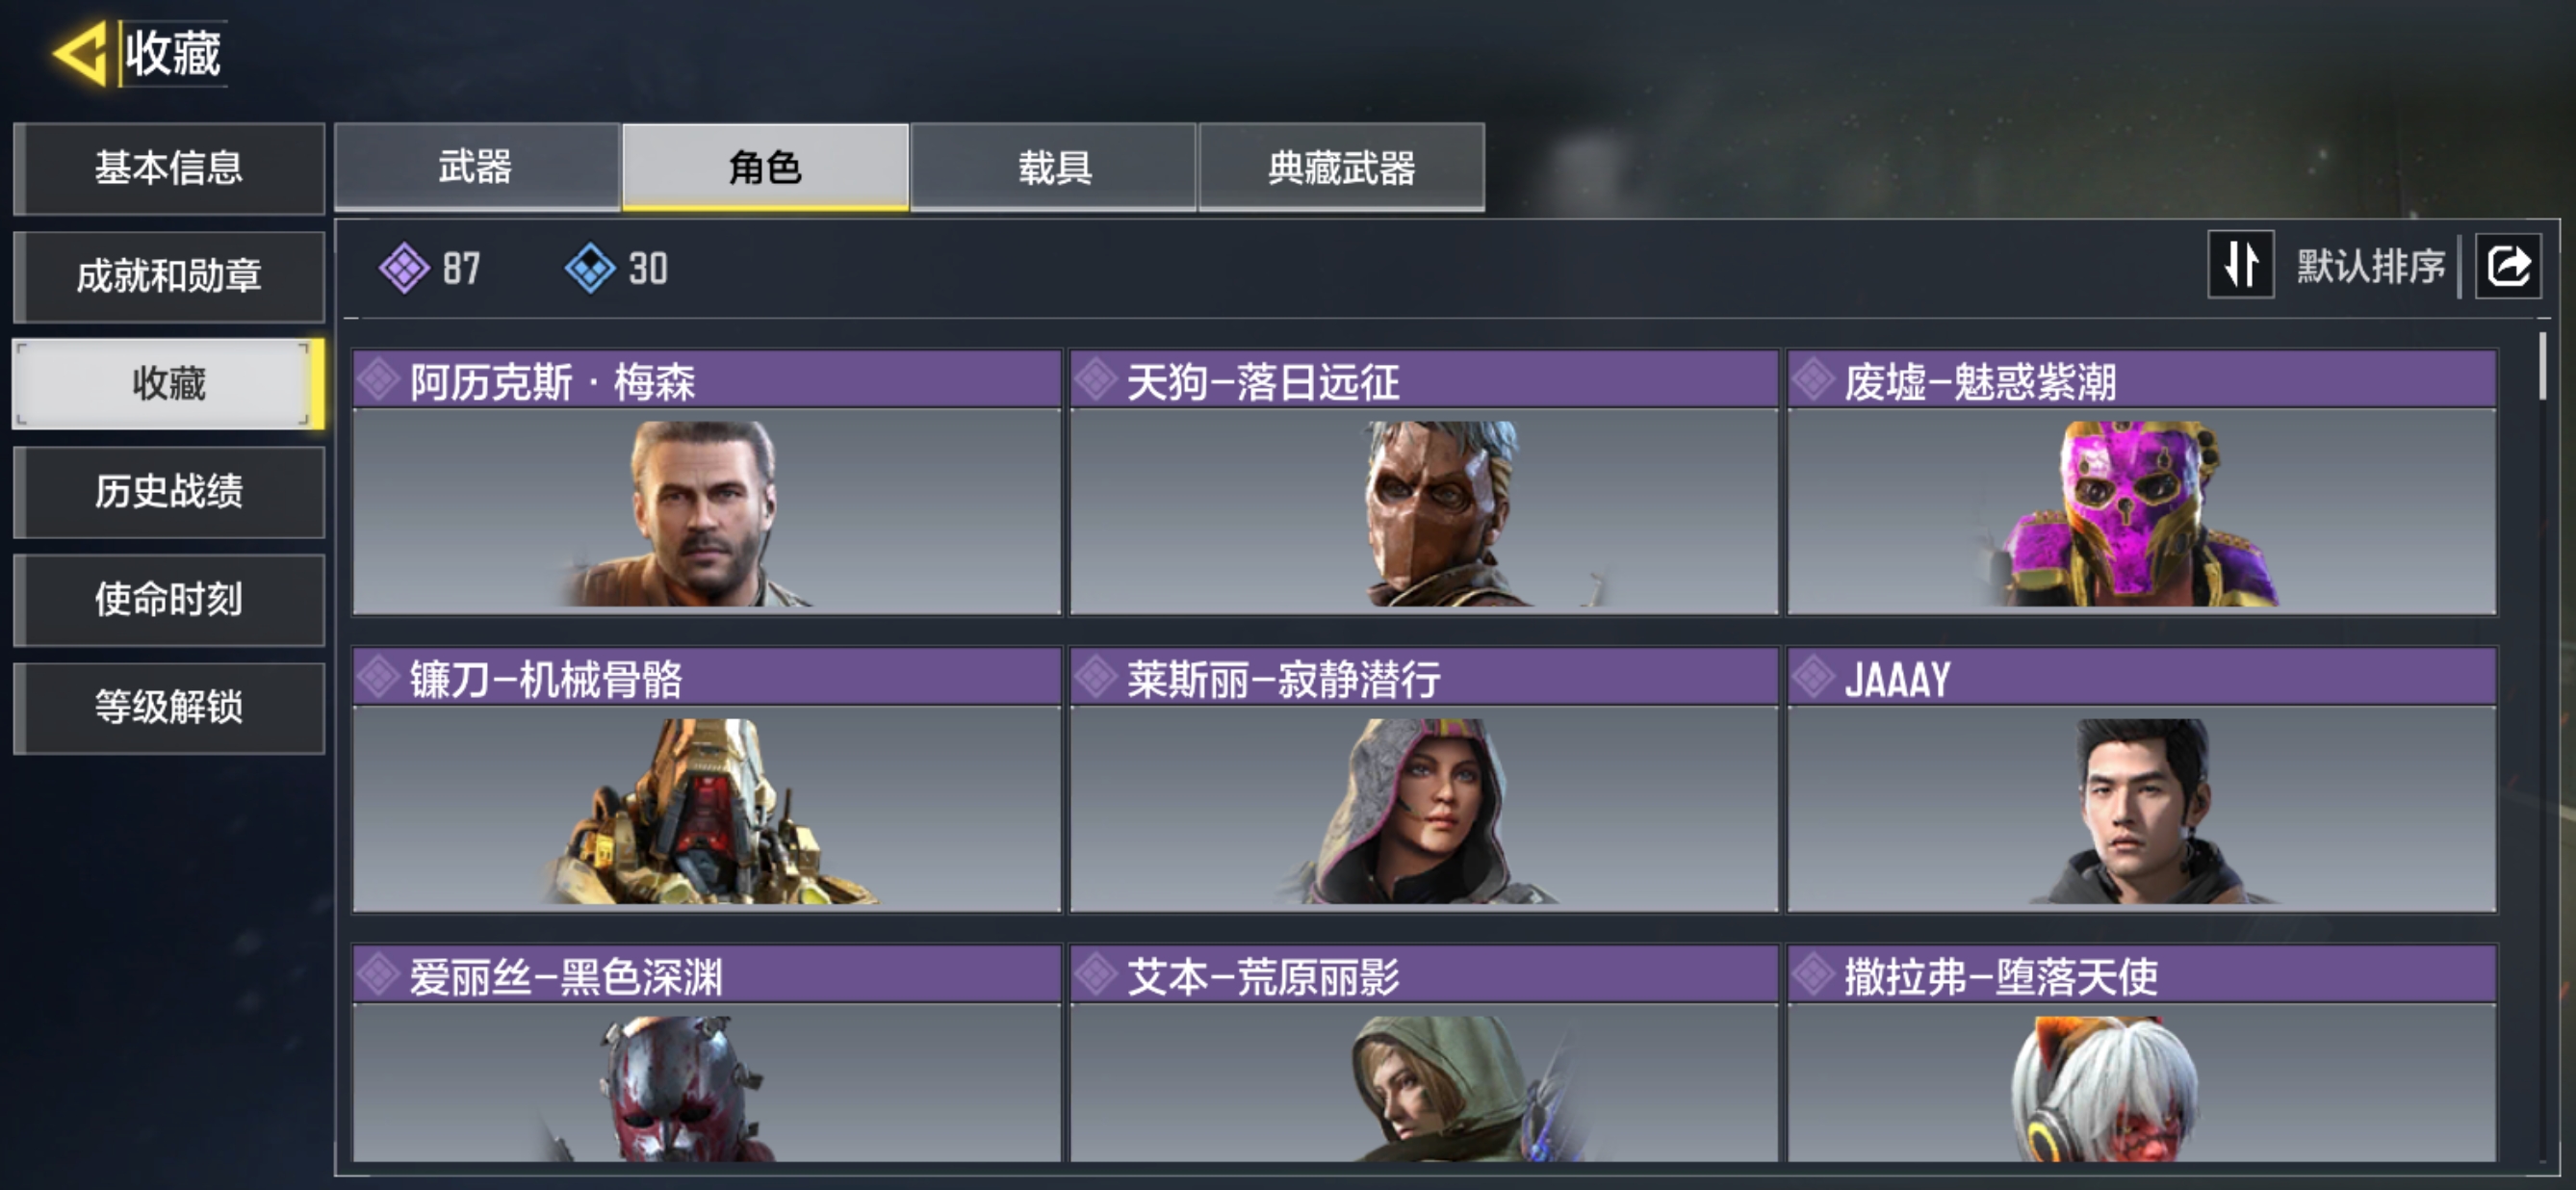This screenshot has height=1190, width=2576.
Task: Click the blue rare rarity diamond icon
Action: [x=590, y=268]
